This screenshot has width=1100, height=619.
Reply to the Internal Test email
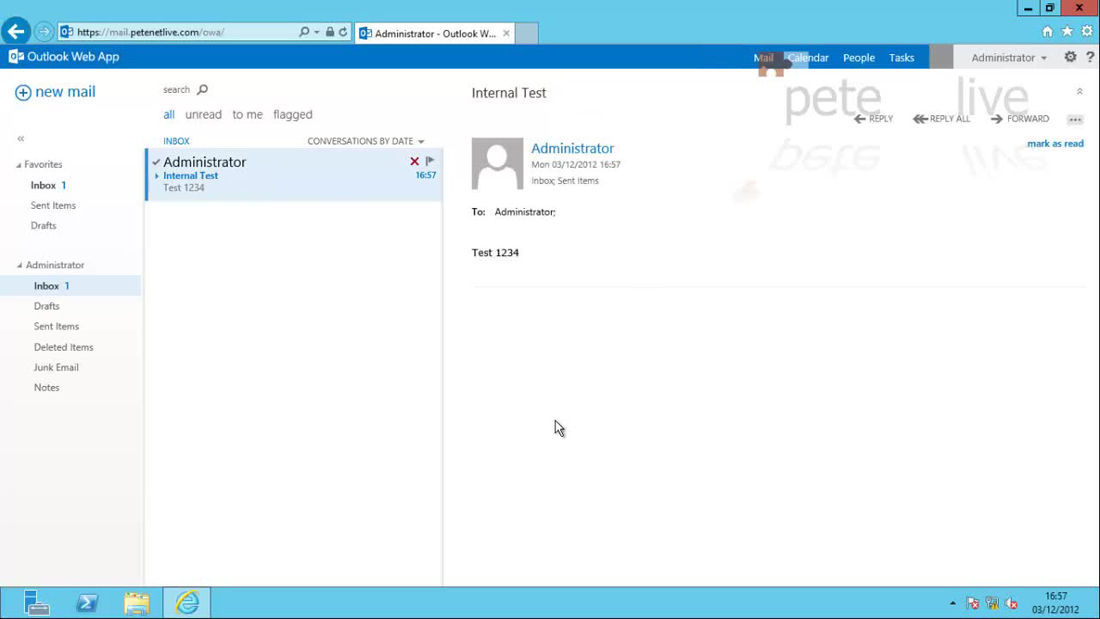873,119
